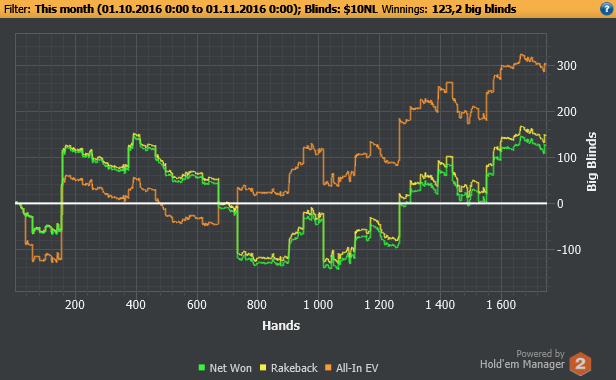Click the 'Hands' x-axis title
Screen dimensions: 616x380
click(x=281, y=326)
